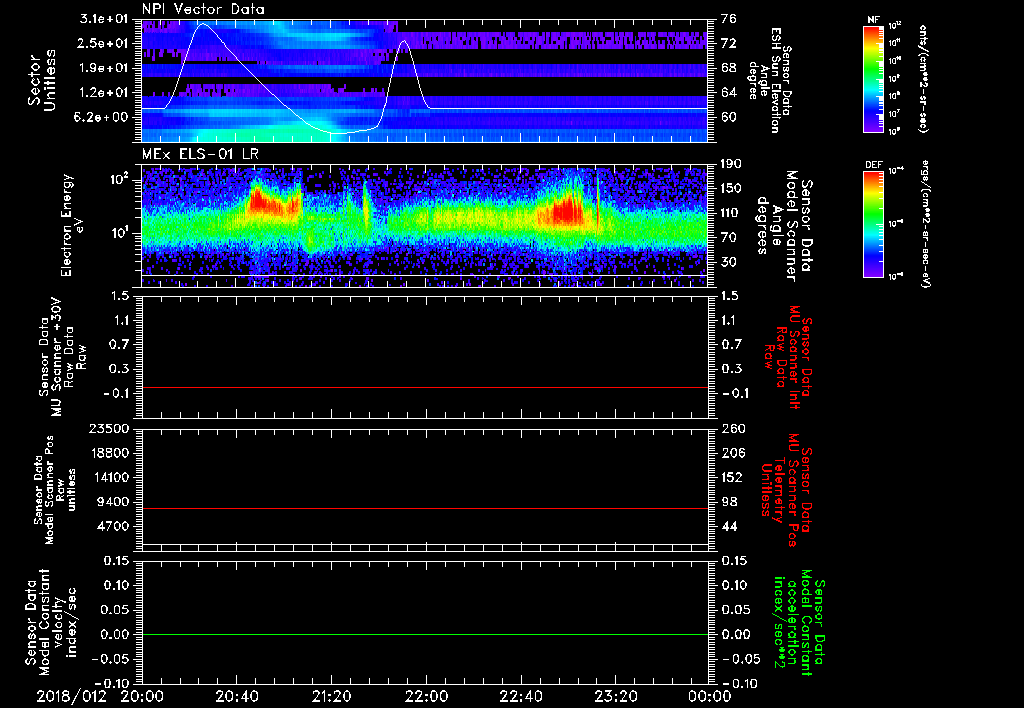Click the red line in the Scanner Pos panel
This screenshot has width=1024, height=708.
tap(425, 508)
